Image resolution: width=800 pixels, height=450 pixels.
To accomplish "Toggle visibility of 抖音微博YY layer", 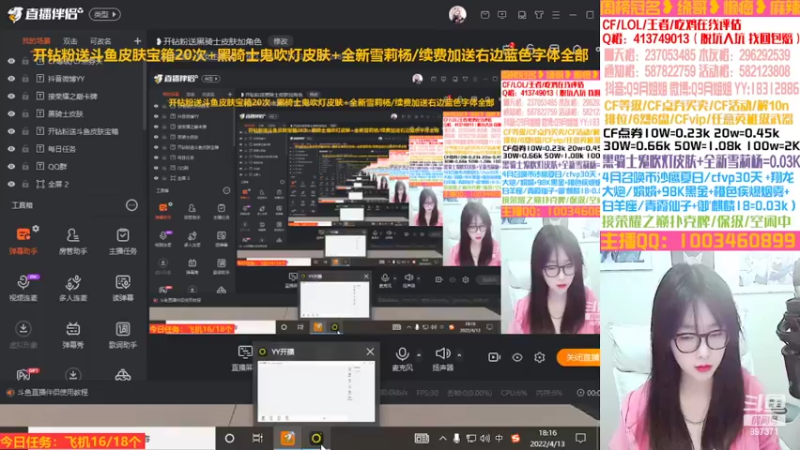I will pyautogui.click(x=11, y=79).
